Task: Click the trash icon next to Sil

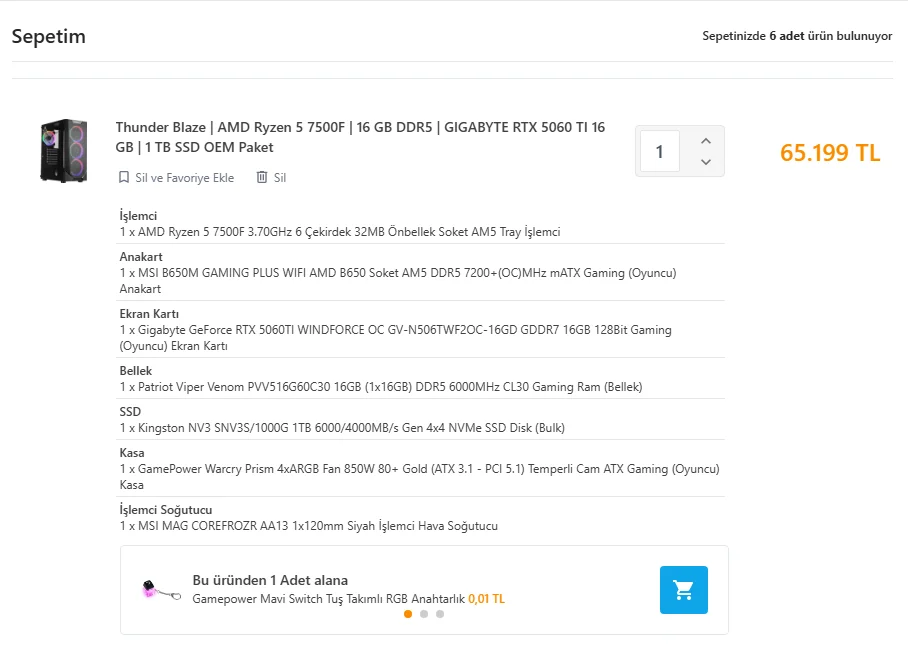Action: click(262, 177)
